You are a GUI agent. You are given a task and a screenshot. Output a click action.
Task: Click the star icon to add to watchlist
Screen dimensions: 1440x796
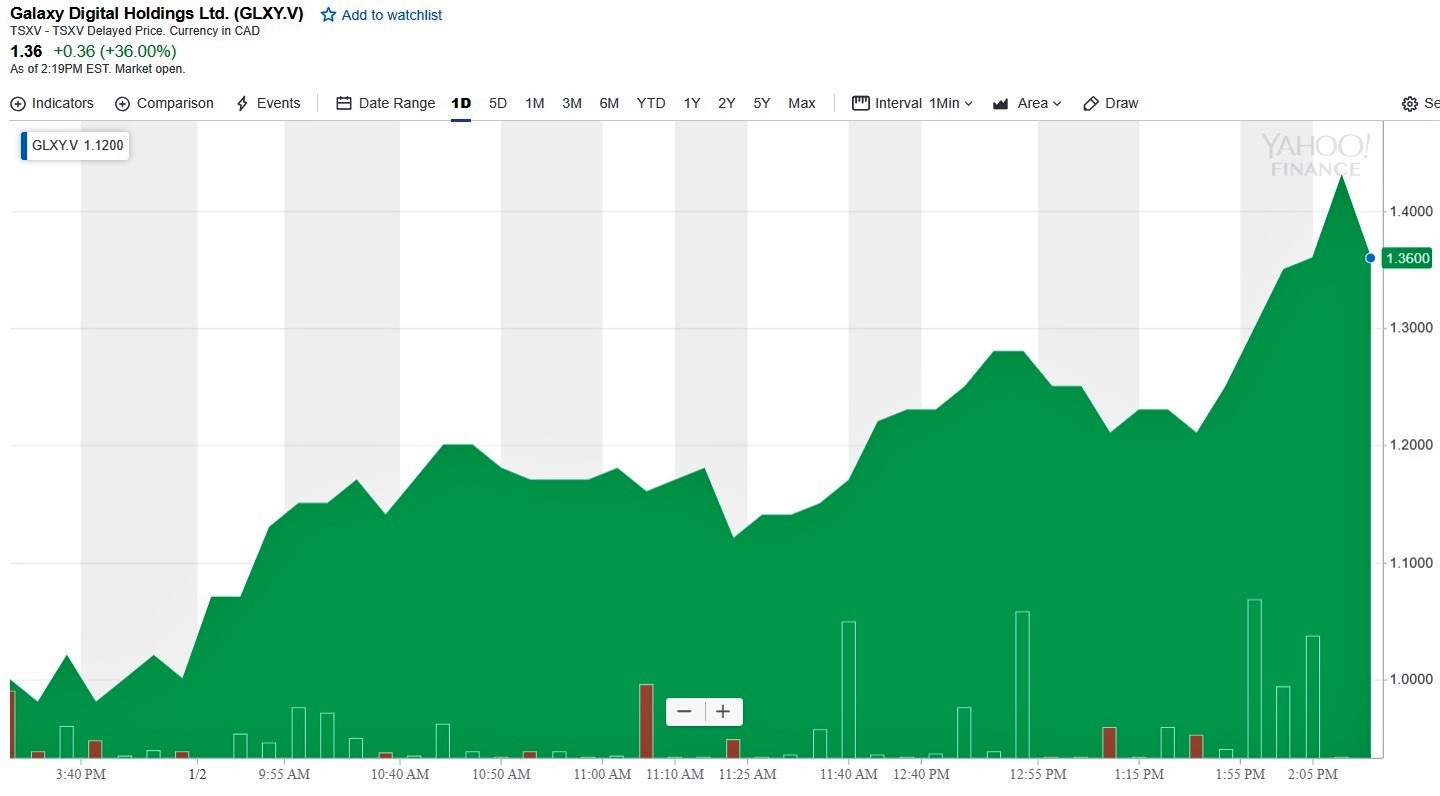328,15
